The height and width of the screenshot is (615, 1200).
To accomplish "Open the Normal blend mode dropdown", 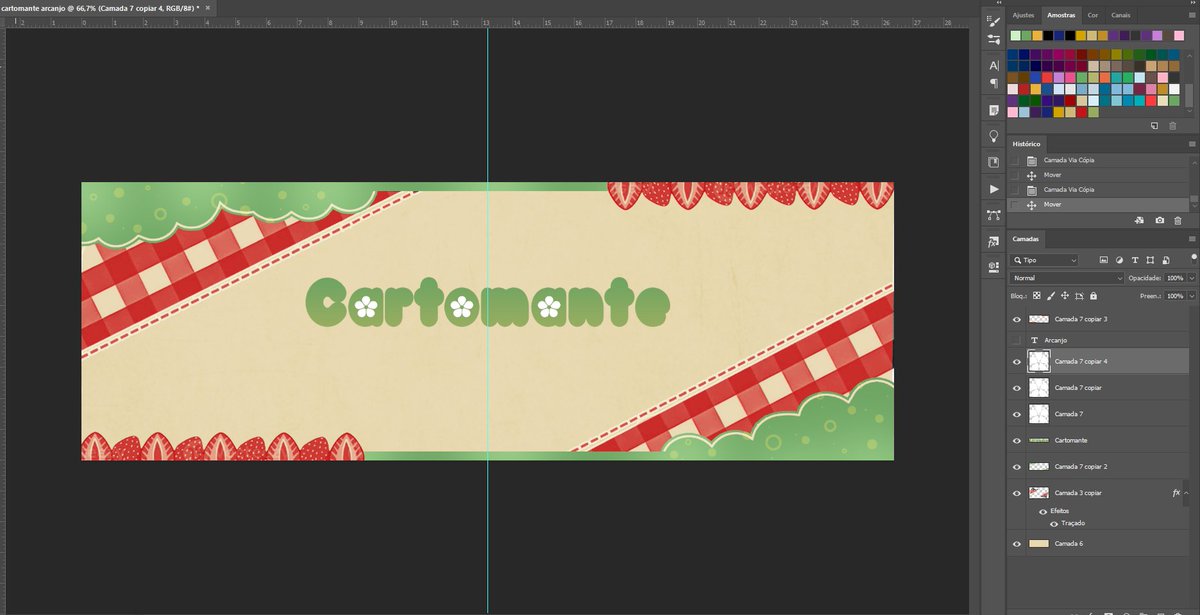I will coord(1067,278).
